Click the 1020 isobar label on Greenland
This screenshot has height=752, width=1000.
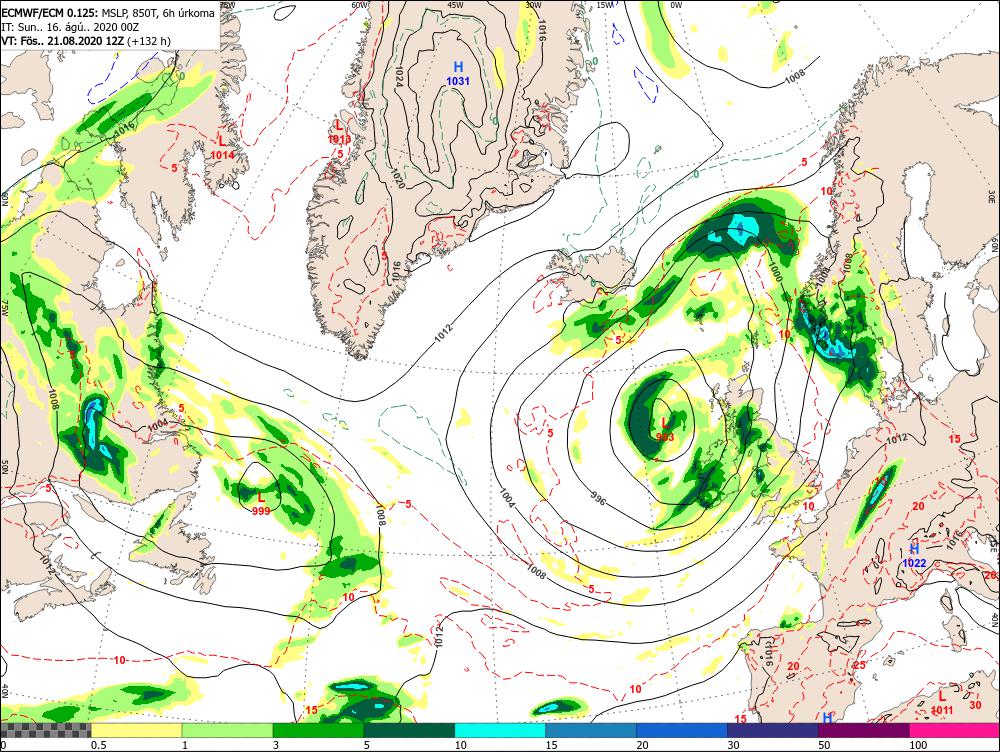point(397,179)
